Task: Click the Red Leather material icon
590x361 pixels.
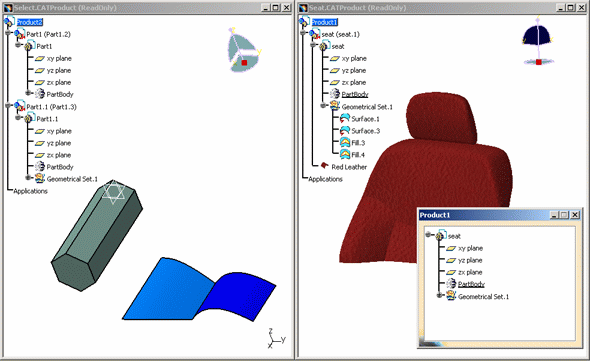Action: click(x=324, y=166)
